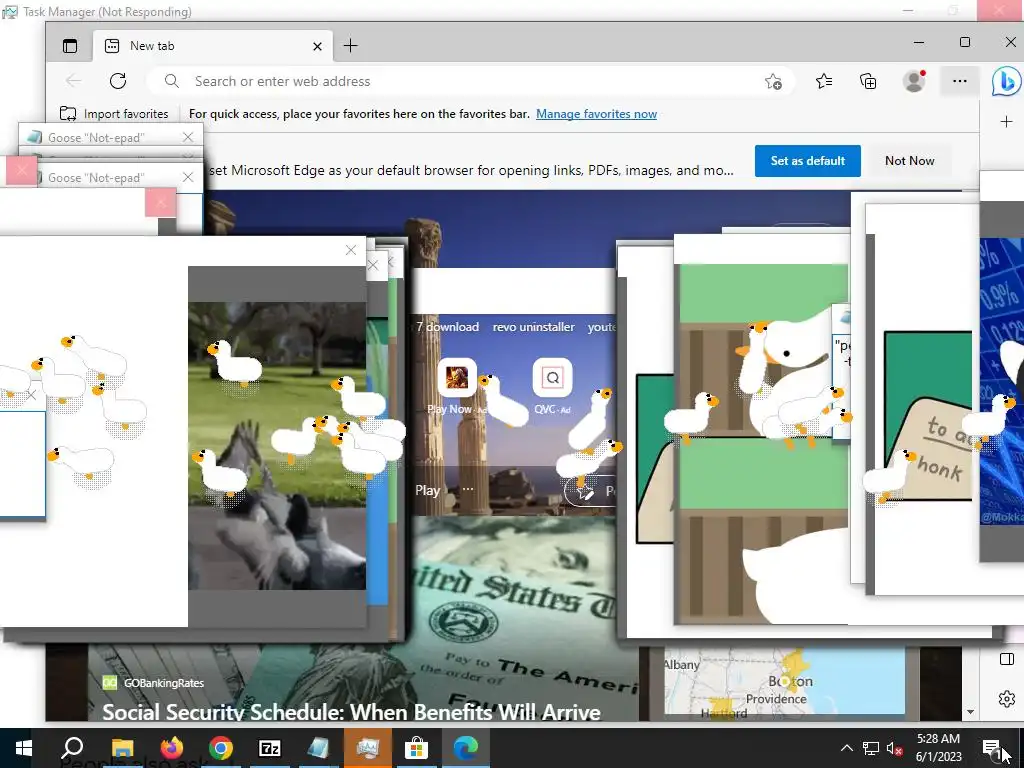
Task: Dismiss the prompt with "Not Now"
Action: tap(910, 161)
